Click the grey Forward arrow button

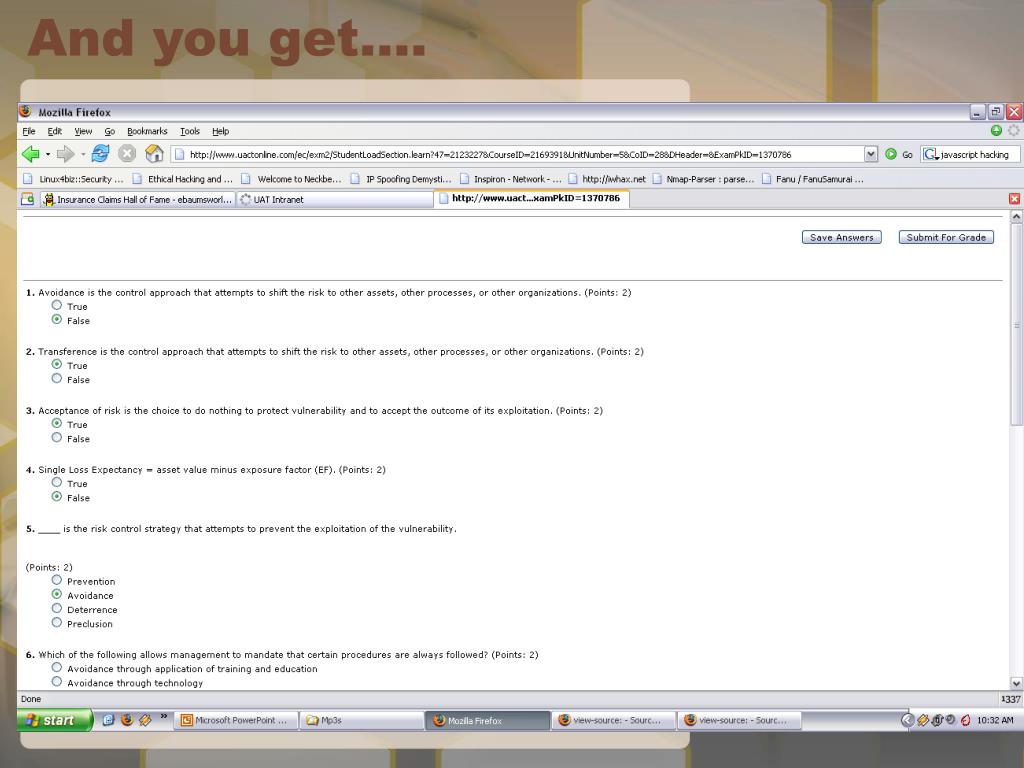(x=65, y=154)
